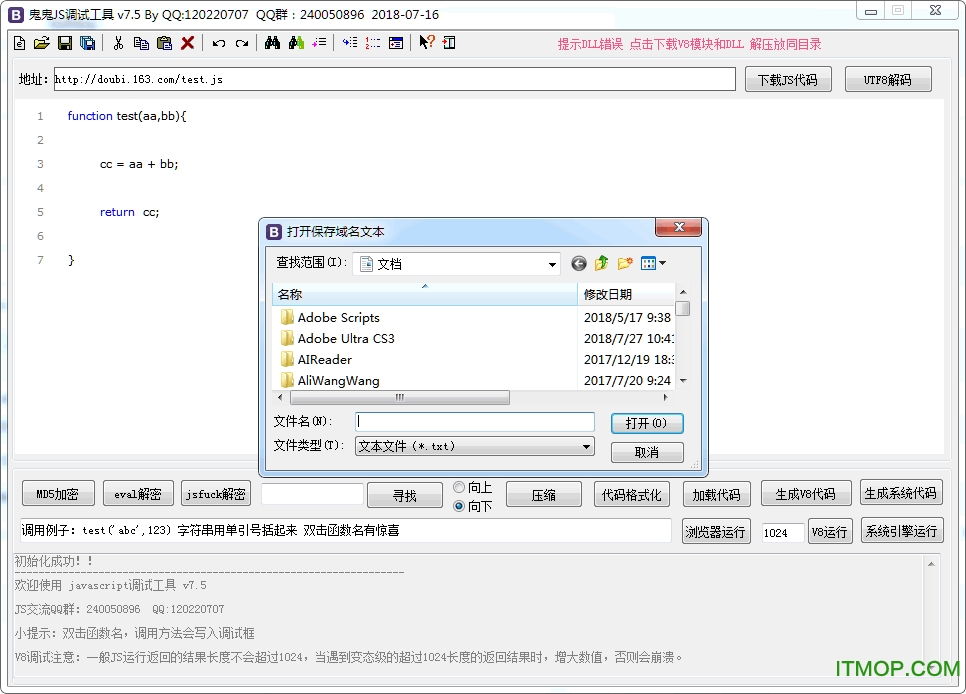Click the 浏览器运行 button
This screenshot has height=694, width=966.
(716, 531)
